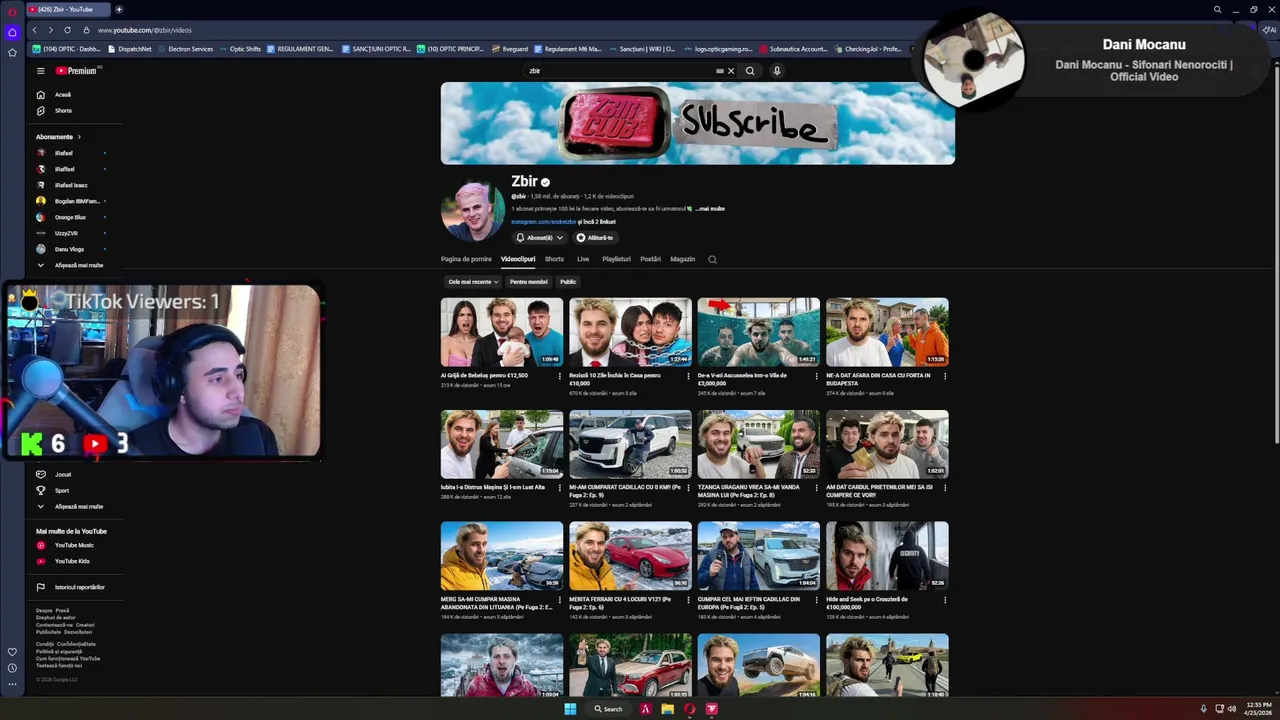Open the Magazin tab
Screen dimensions: 1280x720
pyautogui.click(x=683, y=259)
